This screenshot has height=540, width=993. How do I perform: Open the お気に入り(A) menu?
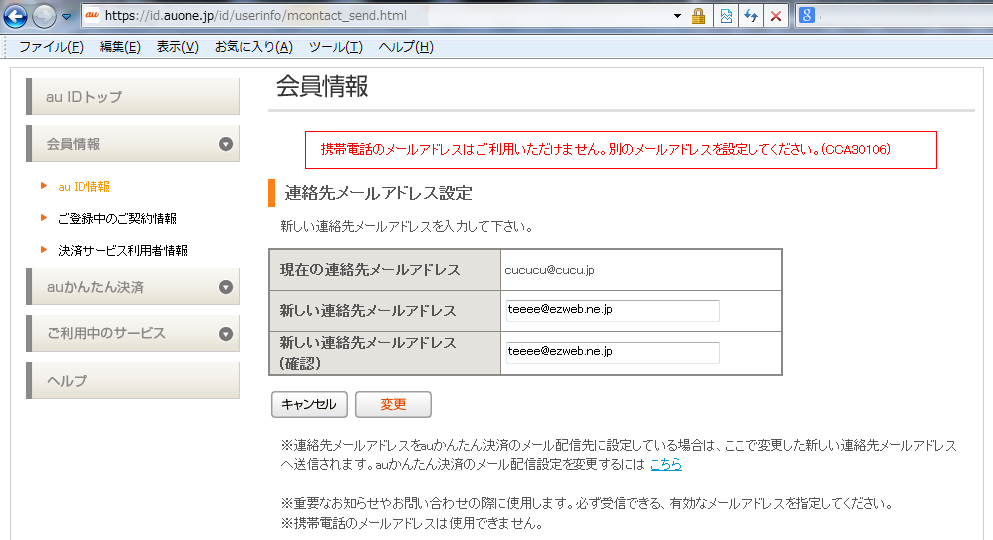pos(254,47)
